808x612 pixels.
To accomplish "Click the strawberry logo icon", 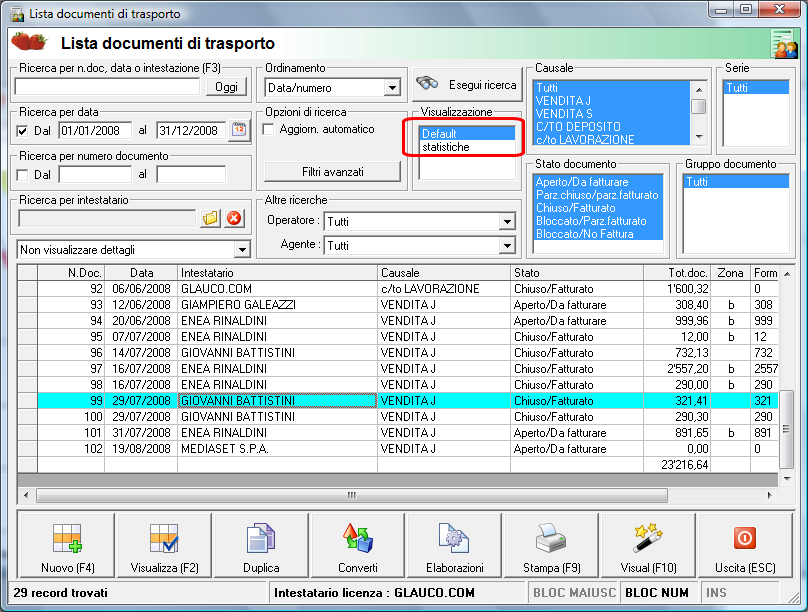I will tap(29, 42).
